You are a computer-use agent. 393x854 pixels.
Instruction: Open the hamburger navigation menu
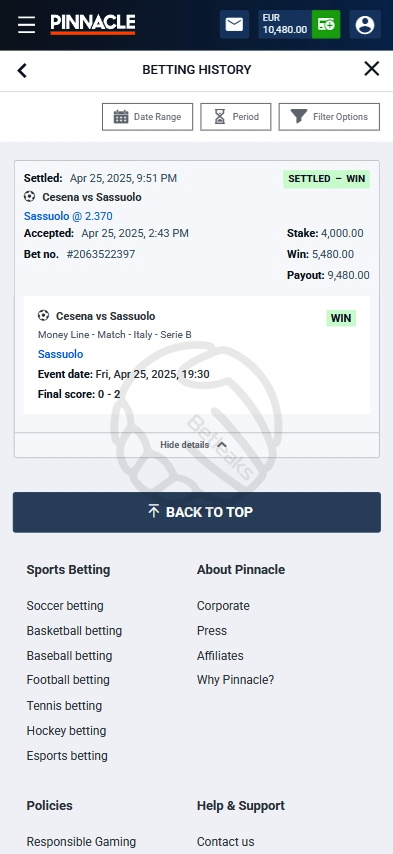click(x=26, y=25)
